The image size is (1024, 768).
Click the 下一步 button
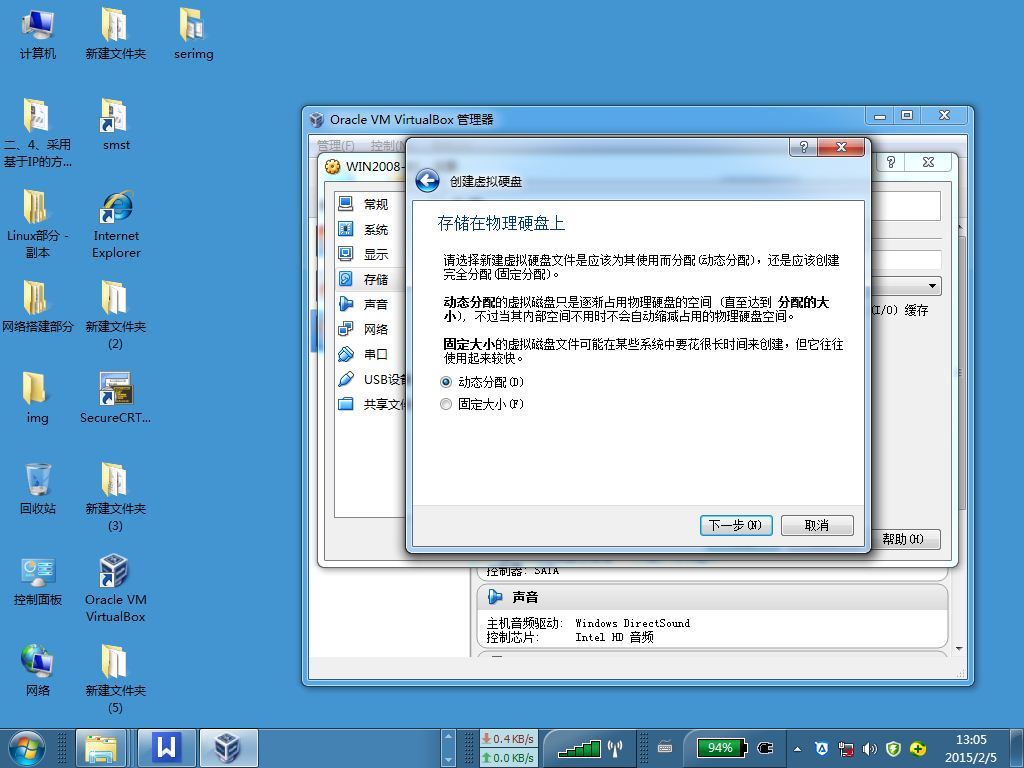tap(736, 525)
